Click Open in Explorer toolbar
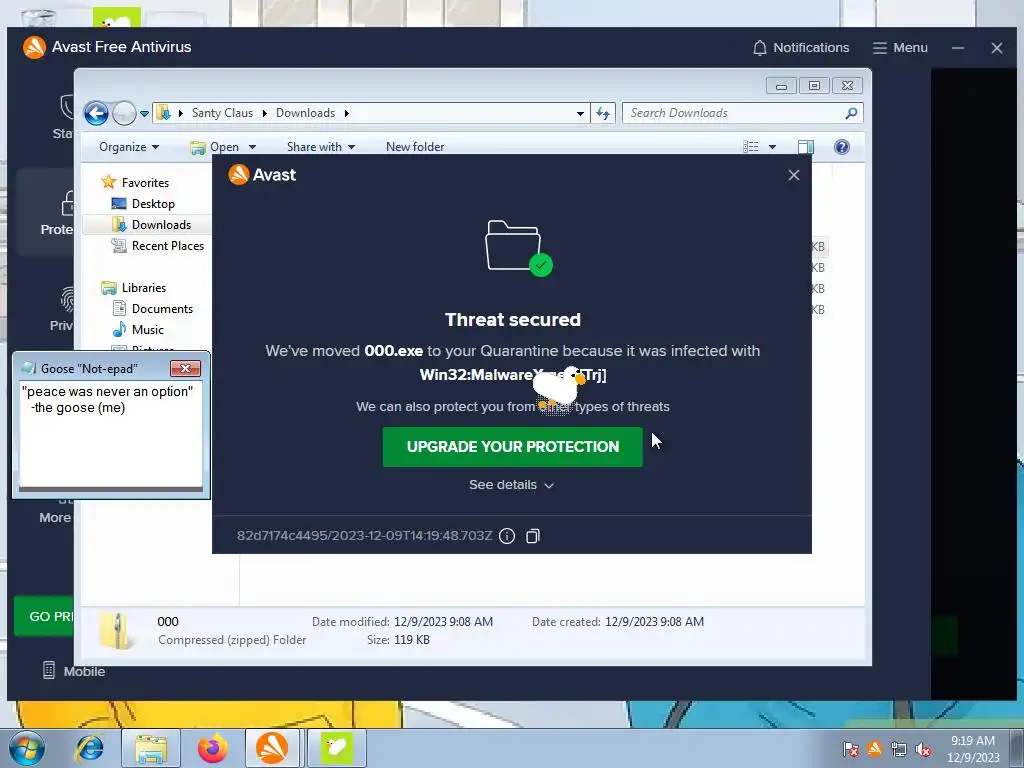1024x768 pixels. point(215,147)
